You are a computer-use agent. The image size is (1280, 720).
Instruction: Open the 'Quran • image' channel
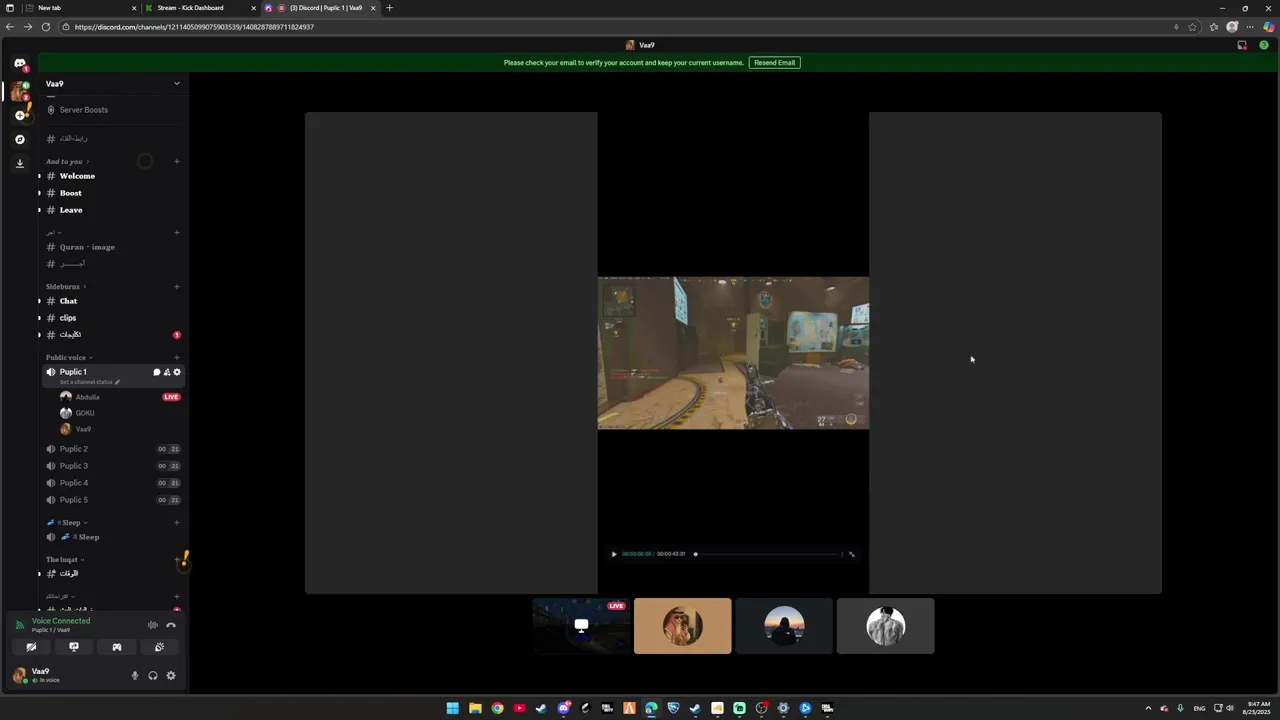click(113, 247)
